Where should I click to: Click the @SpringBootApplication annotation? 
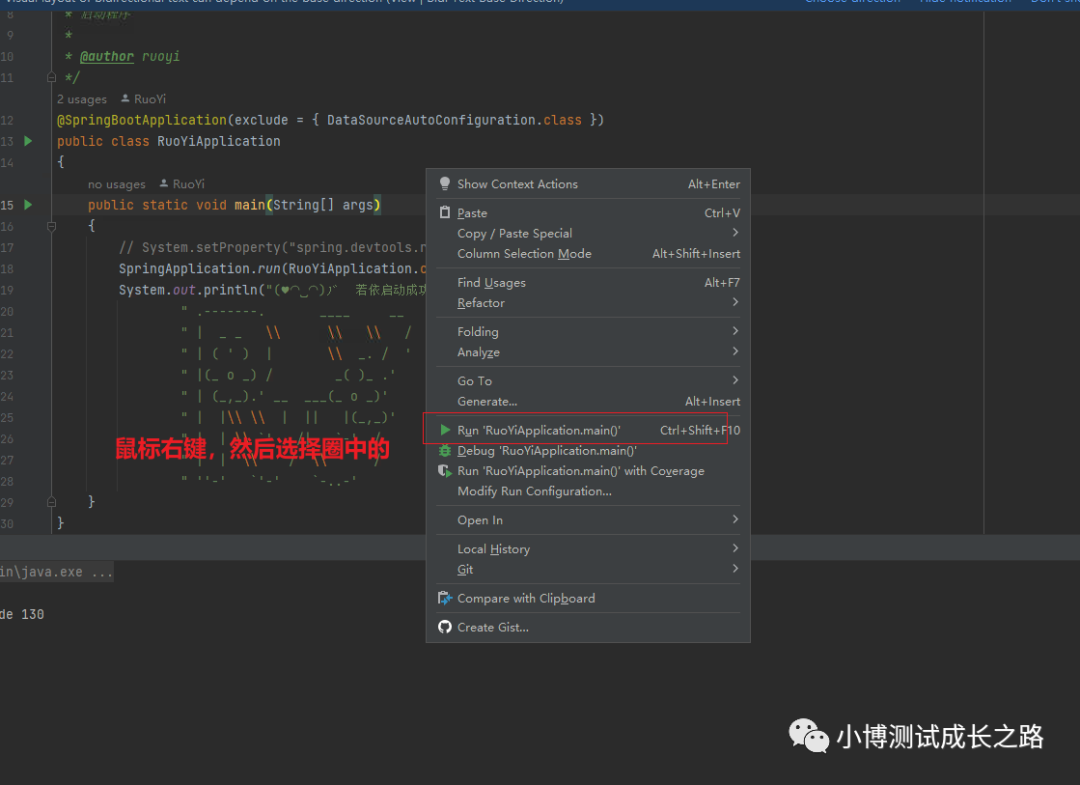(x=142, y=120)
